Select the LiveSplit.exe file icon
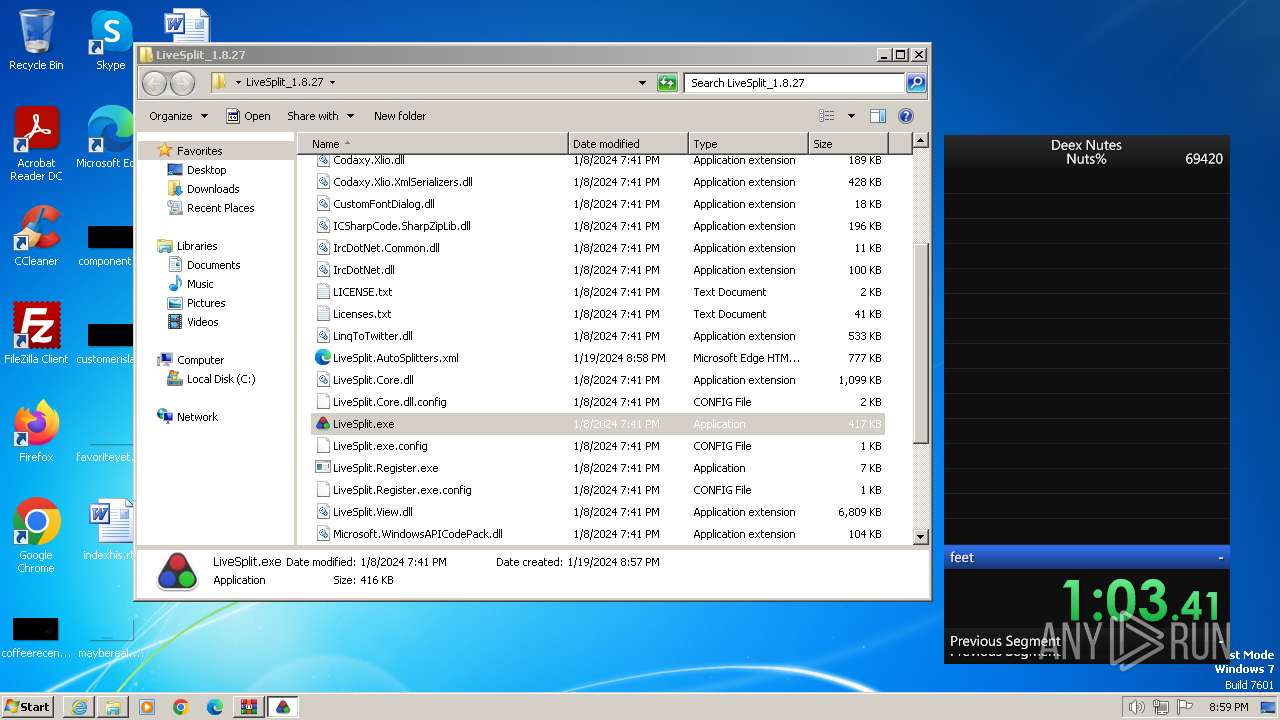The height and width of the screenshot is (720, 1280). 323,424
